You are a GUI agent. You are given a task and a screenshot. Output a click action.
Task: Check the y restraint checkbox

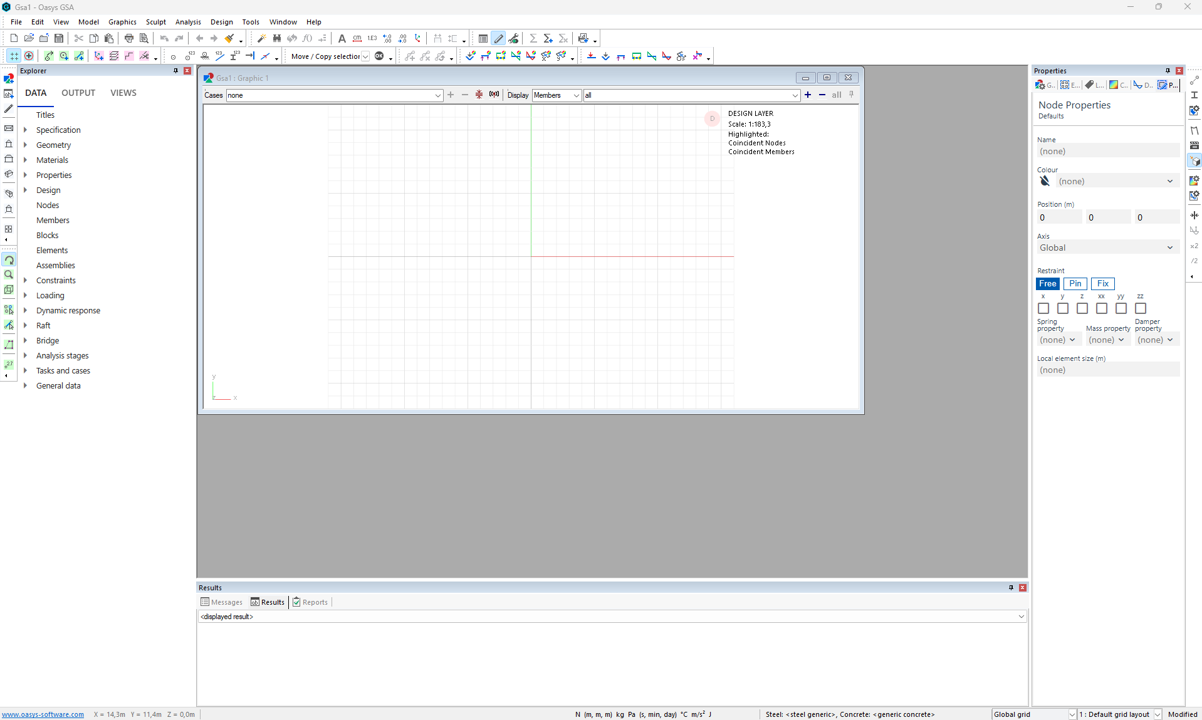[x=1063, y=309]
